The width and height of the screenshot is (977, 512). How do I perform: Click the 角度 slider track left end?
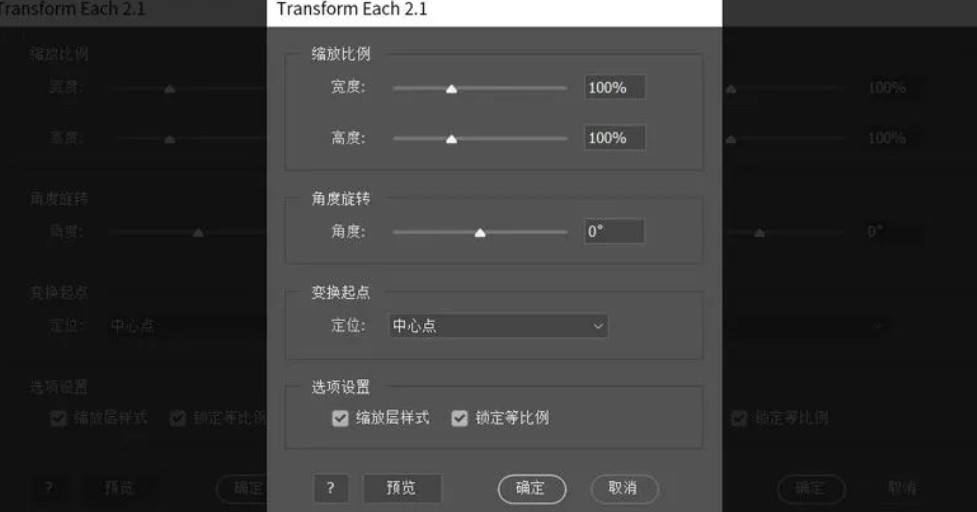point(396,232)
